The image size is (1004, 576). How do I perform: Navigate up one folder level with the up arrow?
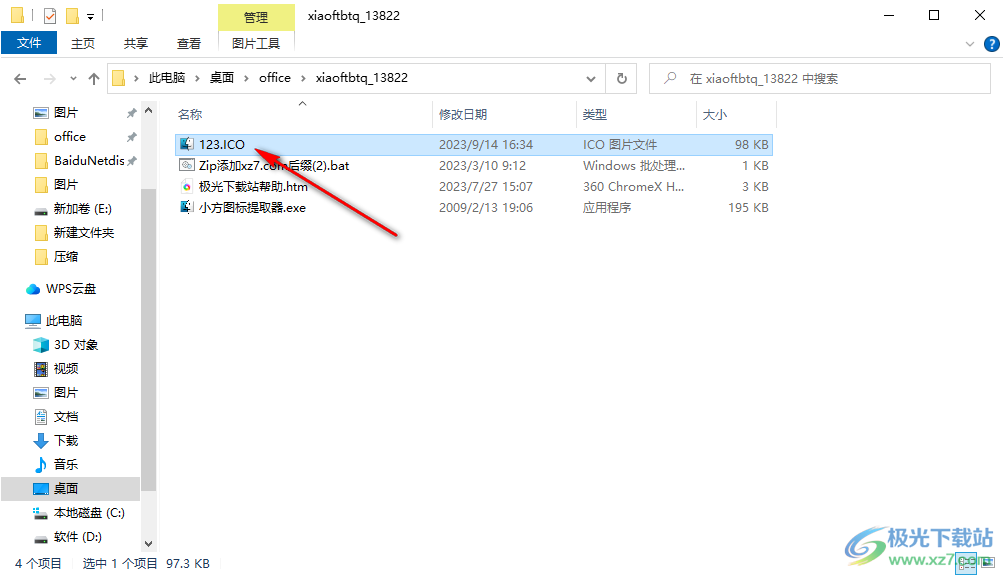coord(94,77)
